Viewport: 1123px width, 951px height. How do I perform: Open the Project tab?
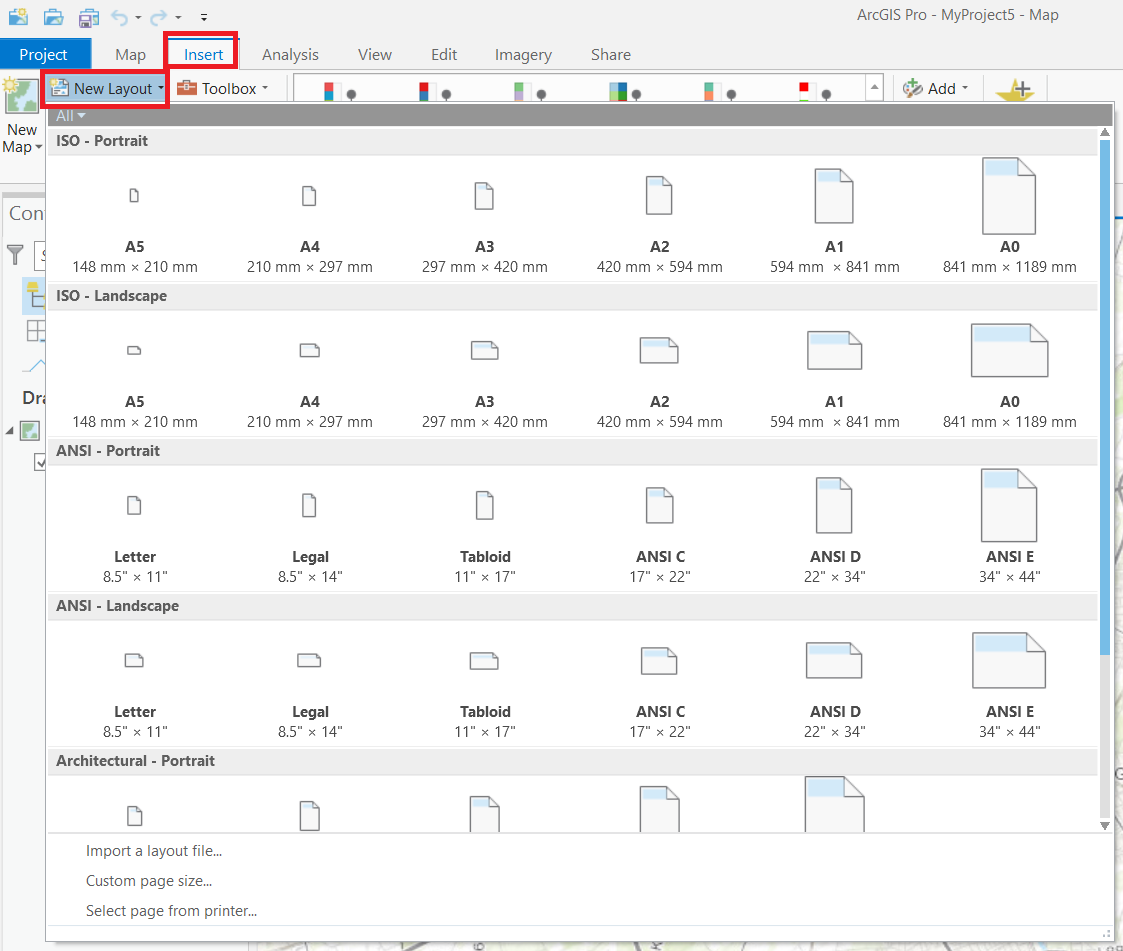pyautogui.click(x=44, y=54)
